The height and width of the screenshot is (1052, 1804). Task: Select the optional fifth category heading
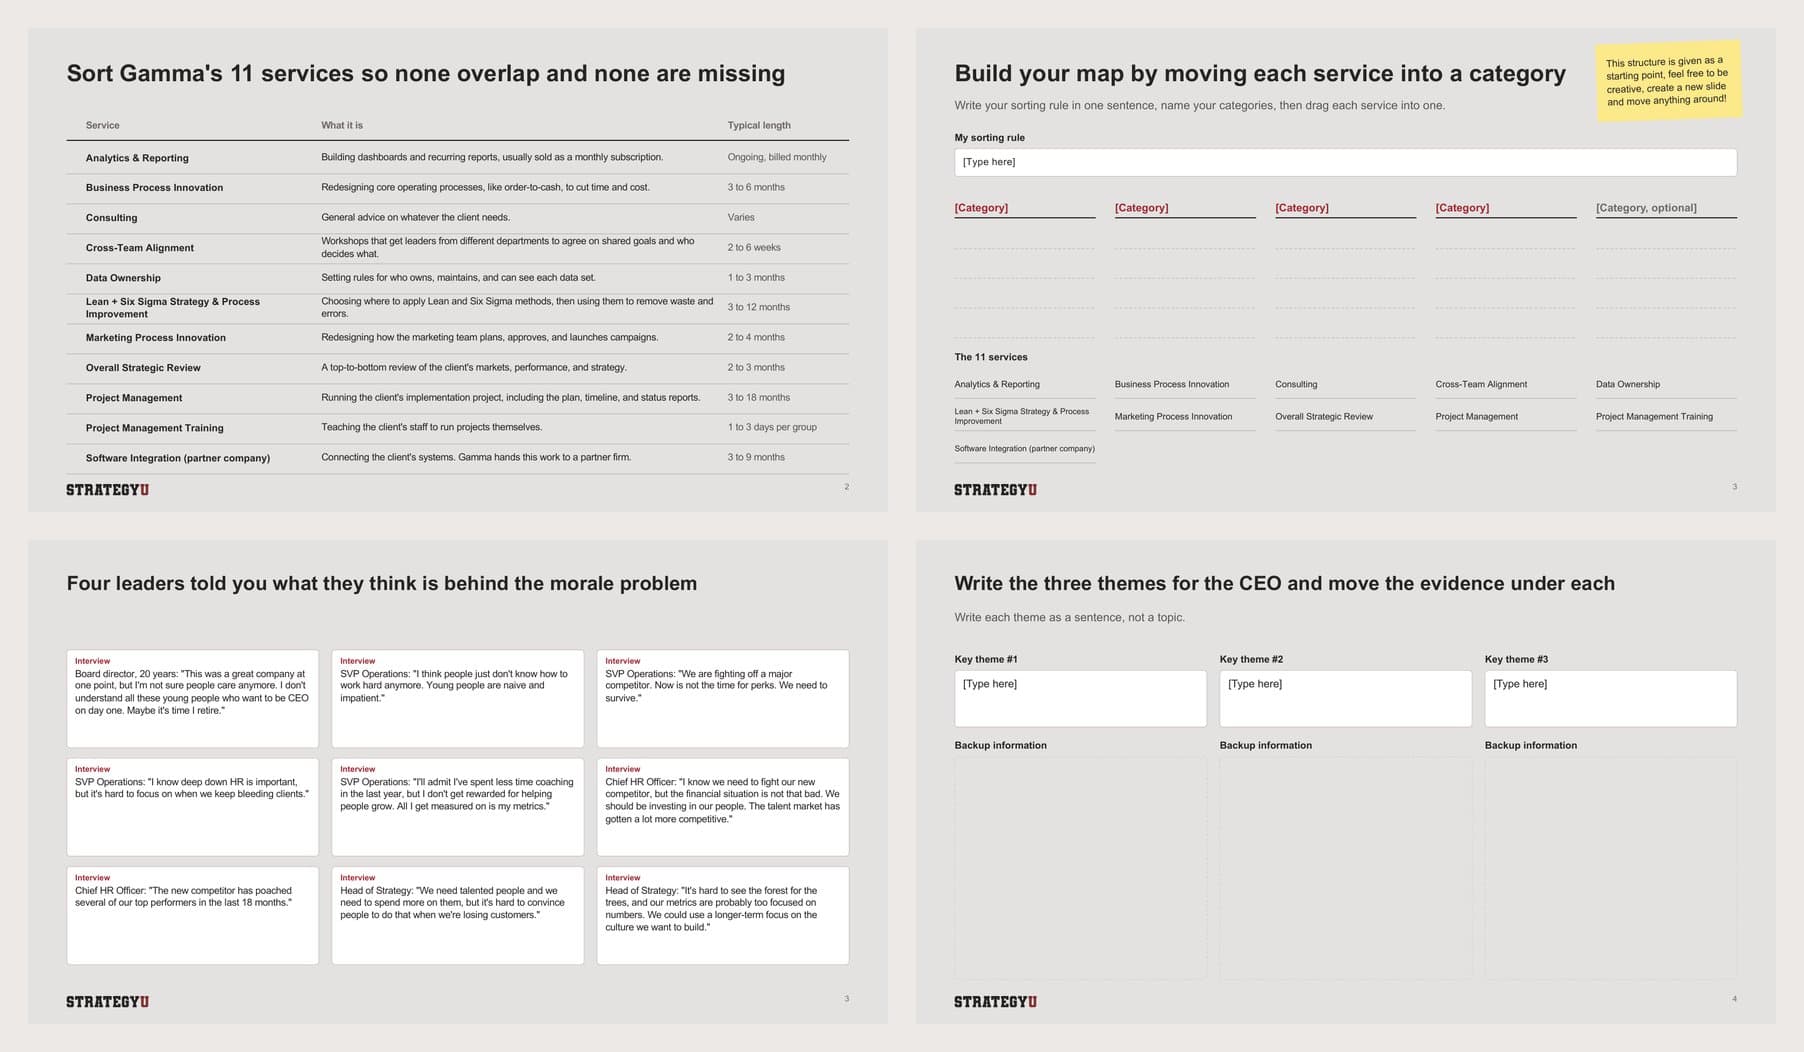click(x=1646, y=208)
